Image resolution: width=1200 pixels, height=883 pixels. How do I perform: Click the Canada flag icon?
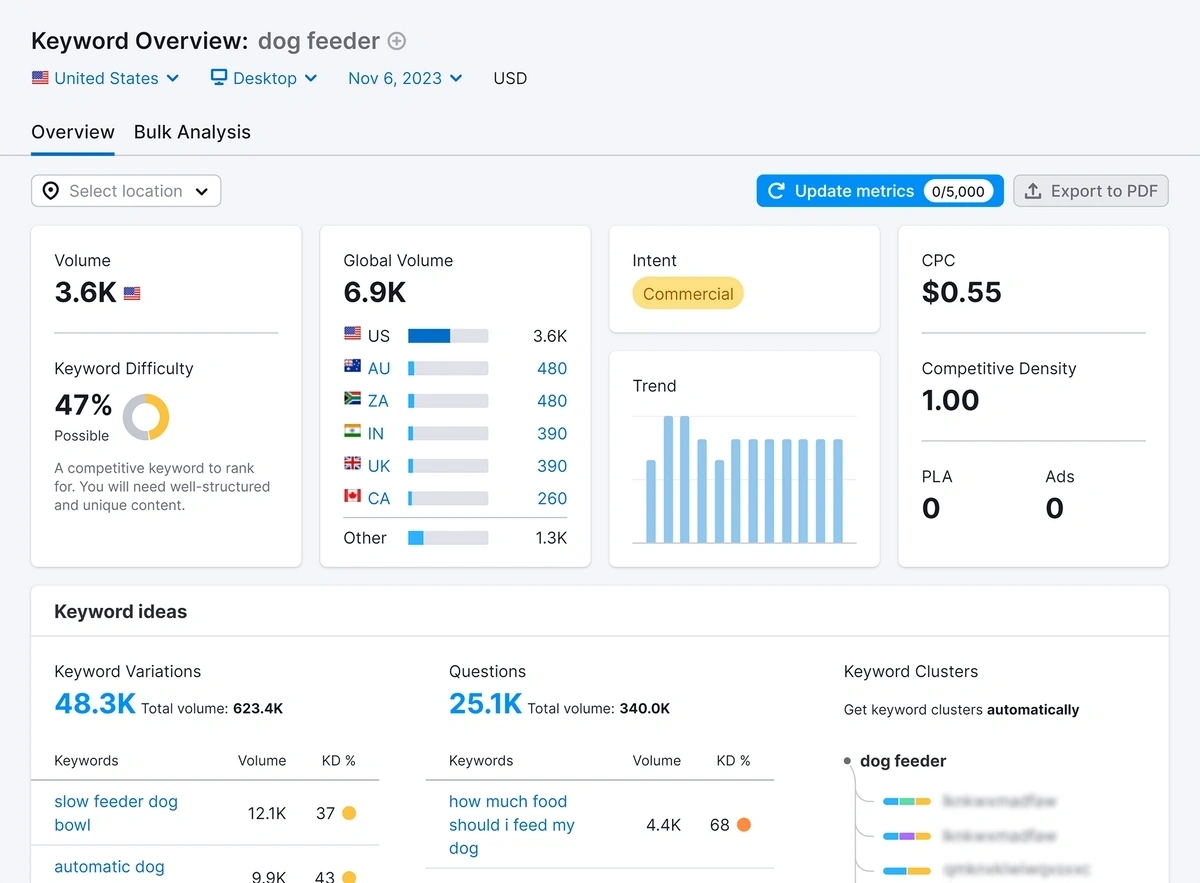pos(352,497)
